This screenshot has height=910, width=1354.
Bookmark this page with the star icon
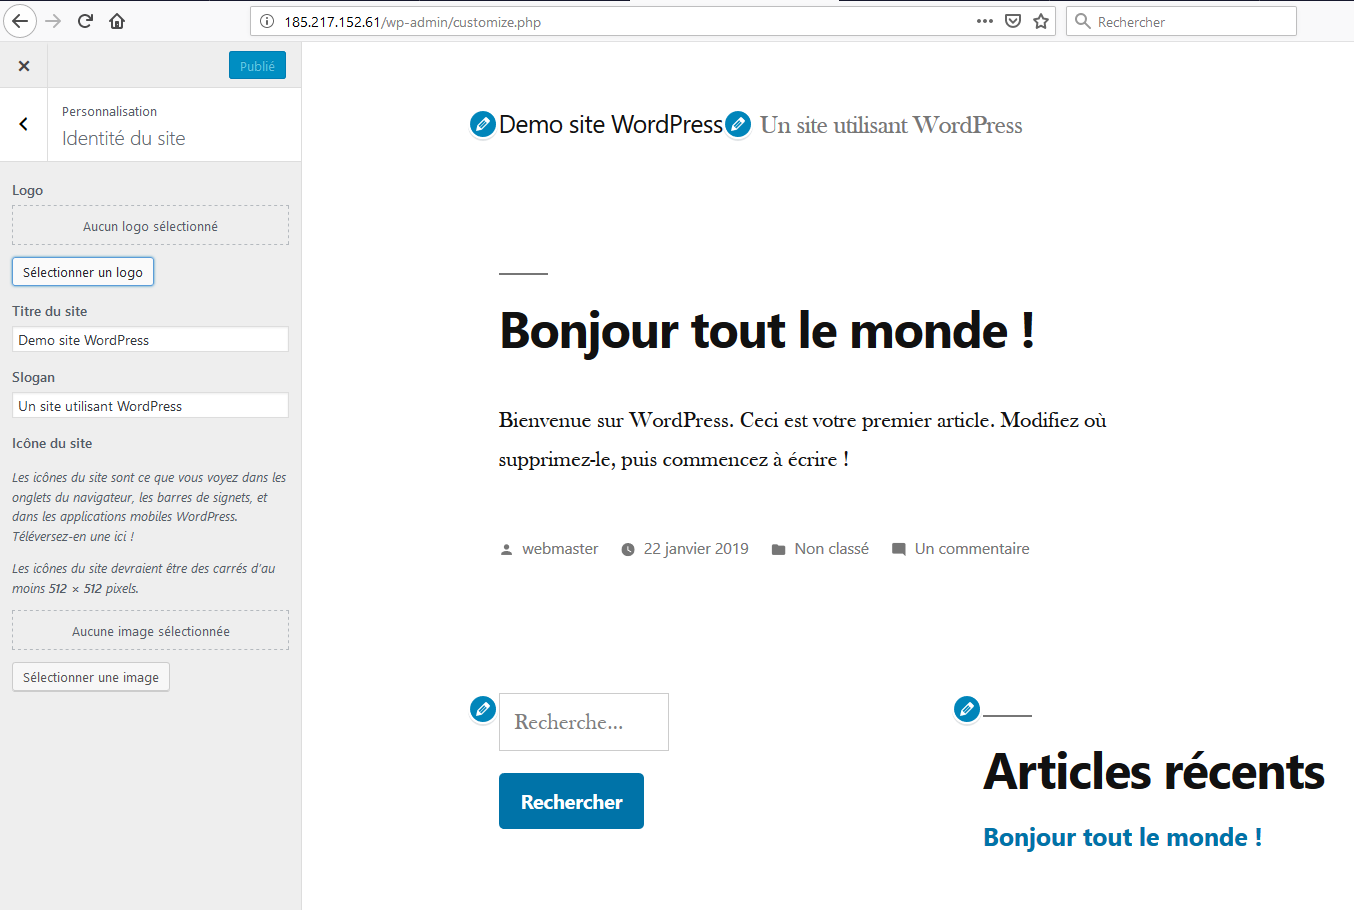pos(1041,21)
